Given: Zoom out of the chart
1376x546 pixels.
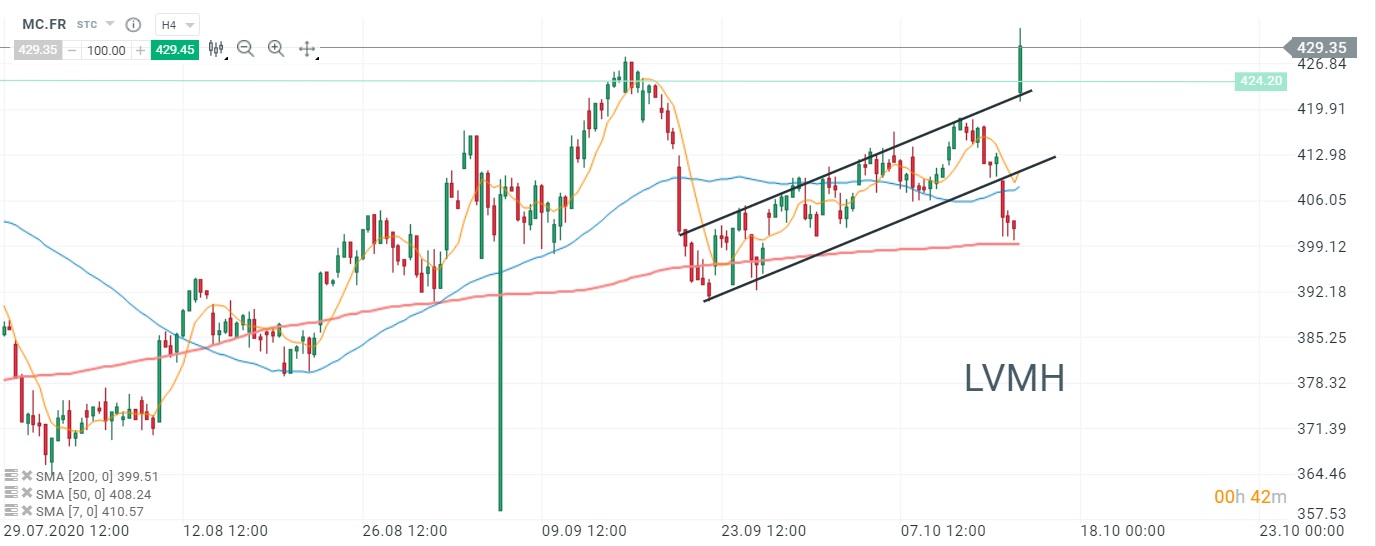Looking at the screenshot, I should (245, 49).
